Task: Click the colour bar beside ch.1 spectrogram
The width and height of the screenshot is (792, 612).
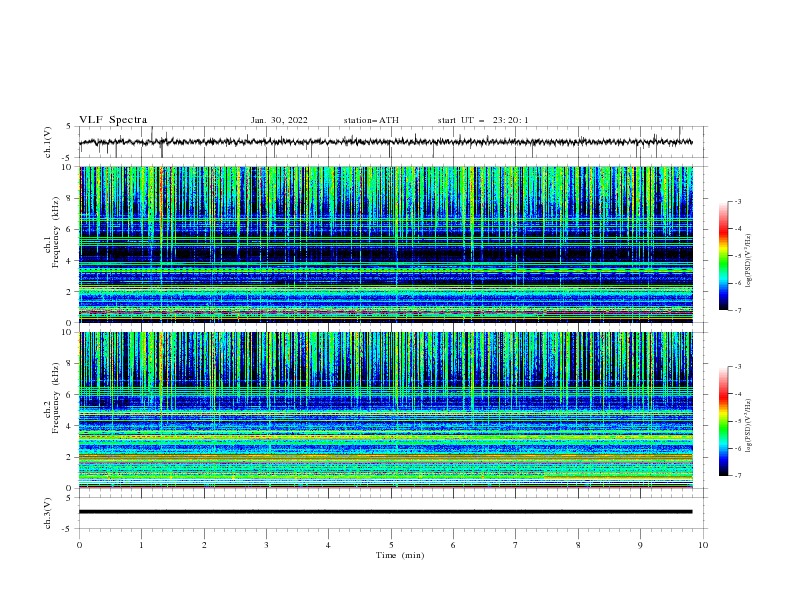Action: 724,256
